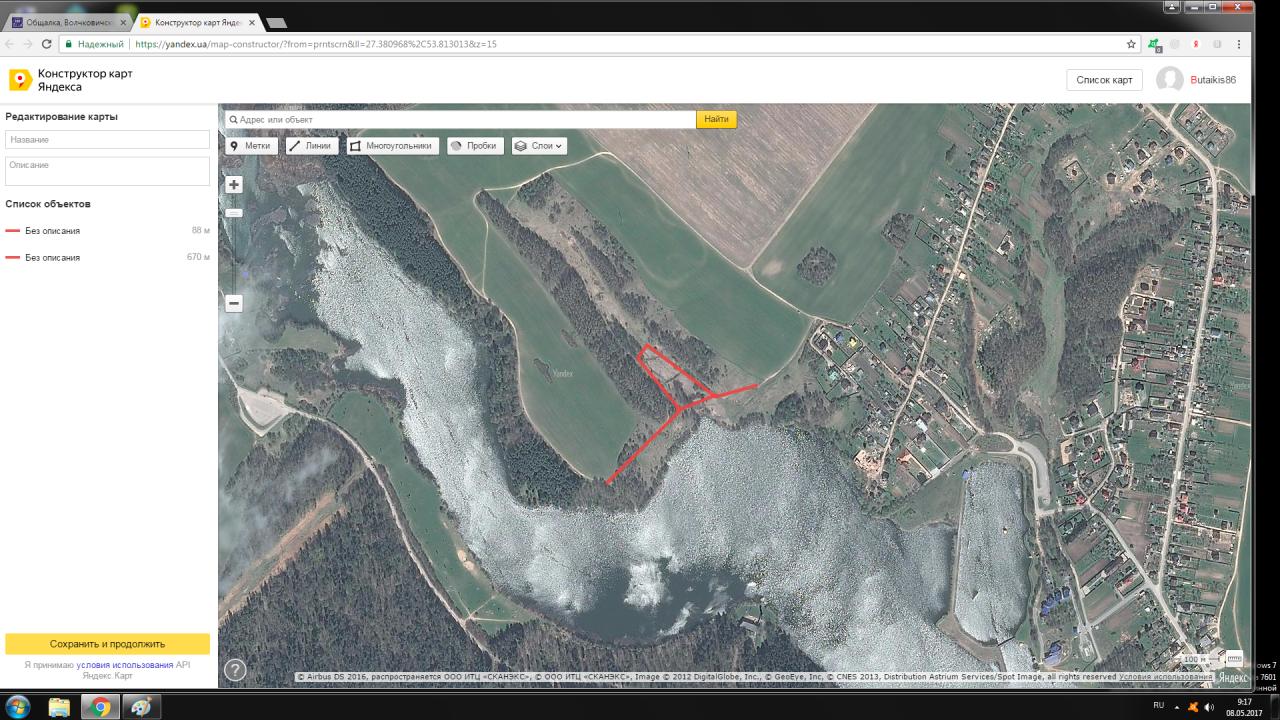
Task: Follow the условия использования link in sidebar
Action: tap(125, 664)
